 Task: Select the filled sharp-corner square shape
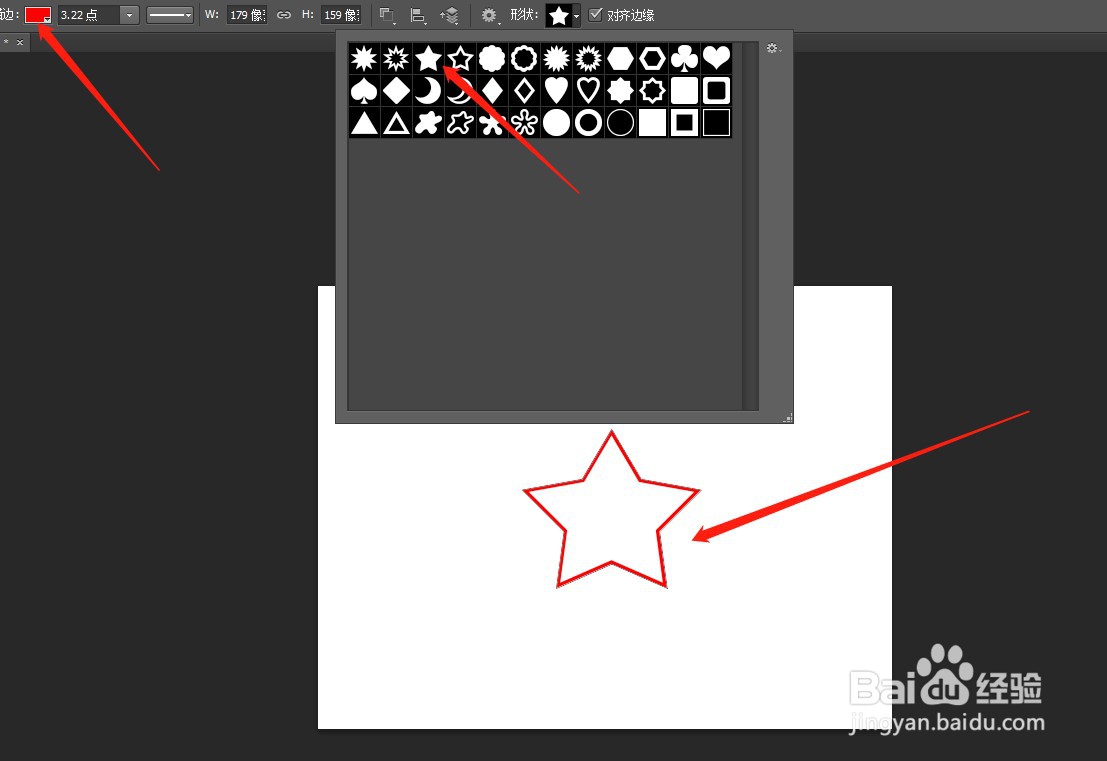point(652,123)
